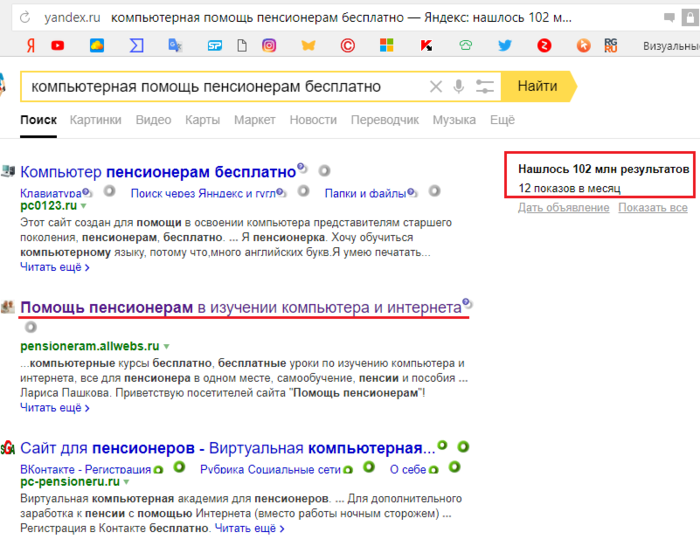Click gray indicator circle after 'Клавиатура' sitelink
Image resolution: width=700 pixels, height=546 pixels.
tap(109, 191)
